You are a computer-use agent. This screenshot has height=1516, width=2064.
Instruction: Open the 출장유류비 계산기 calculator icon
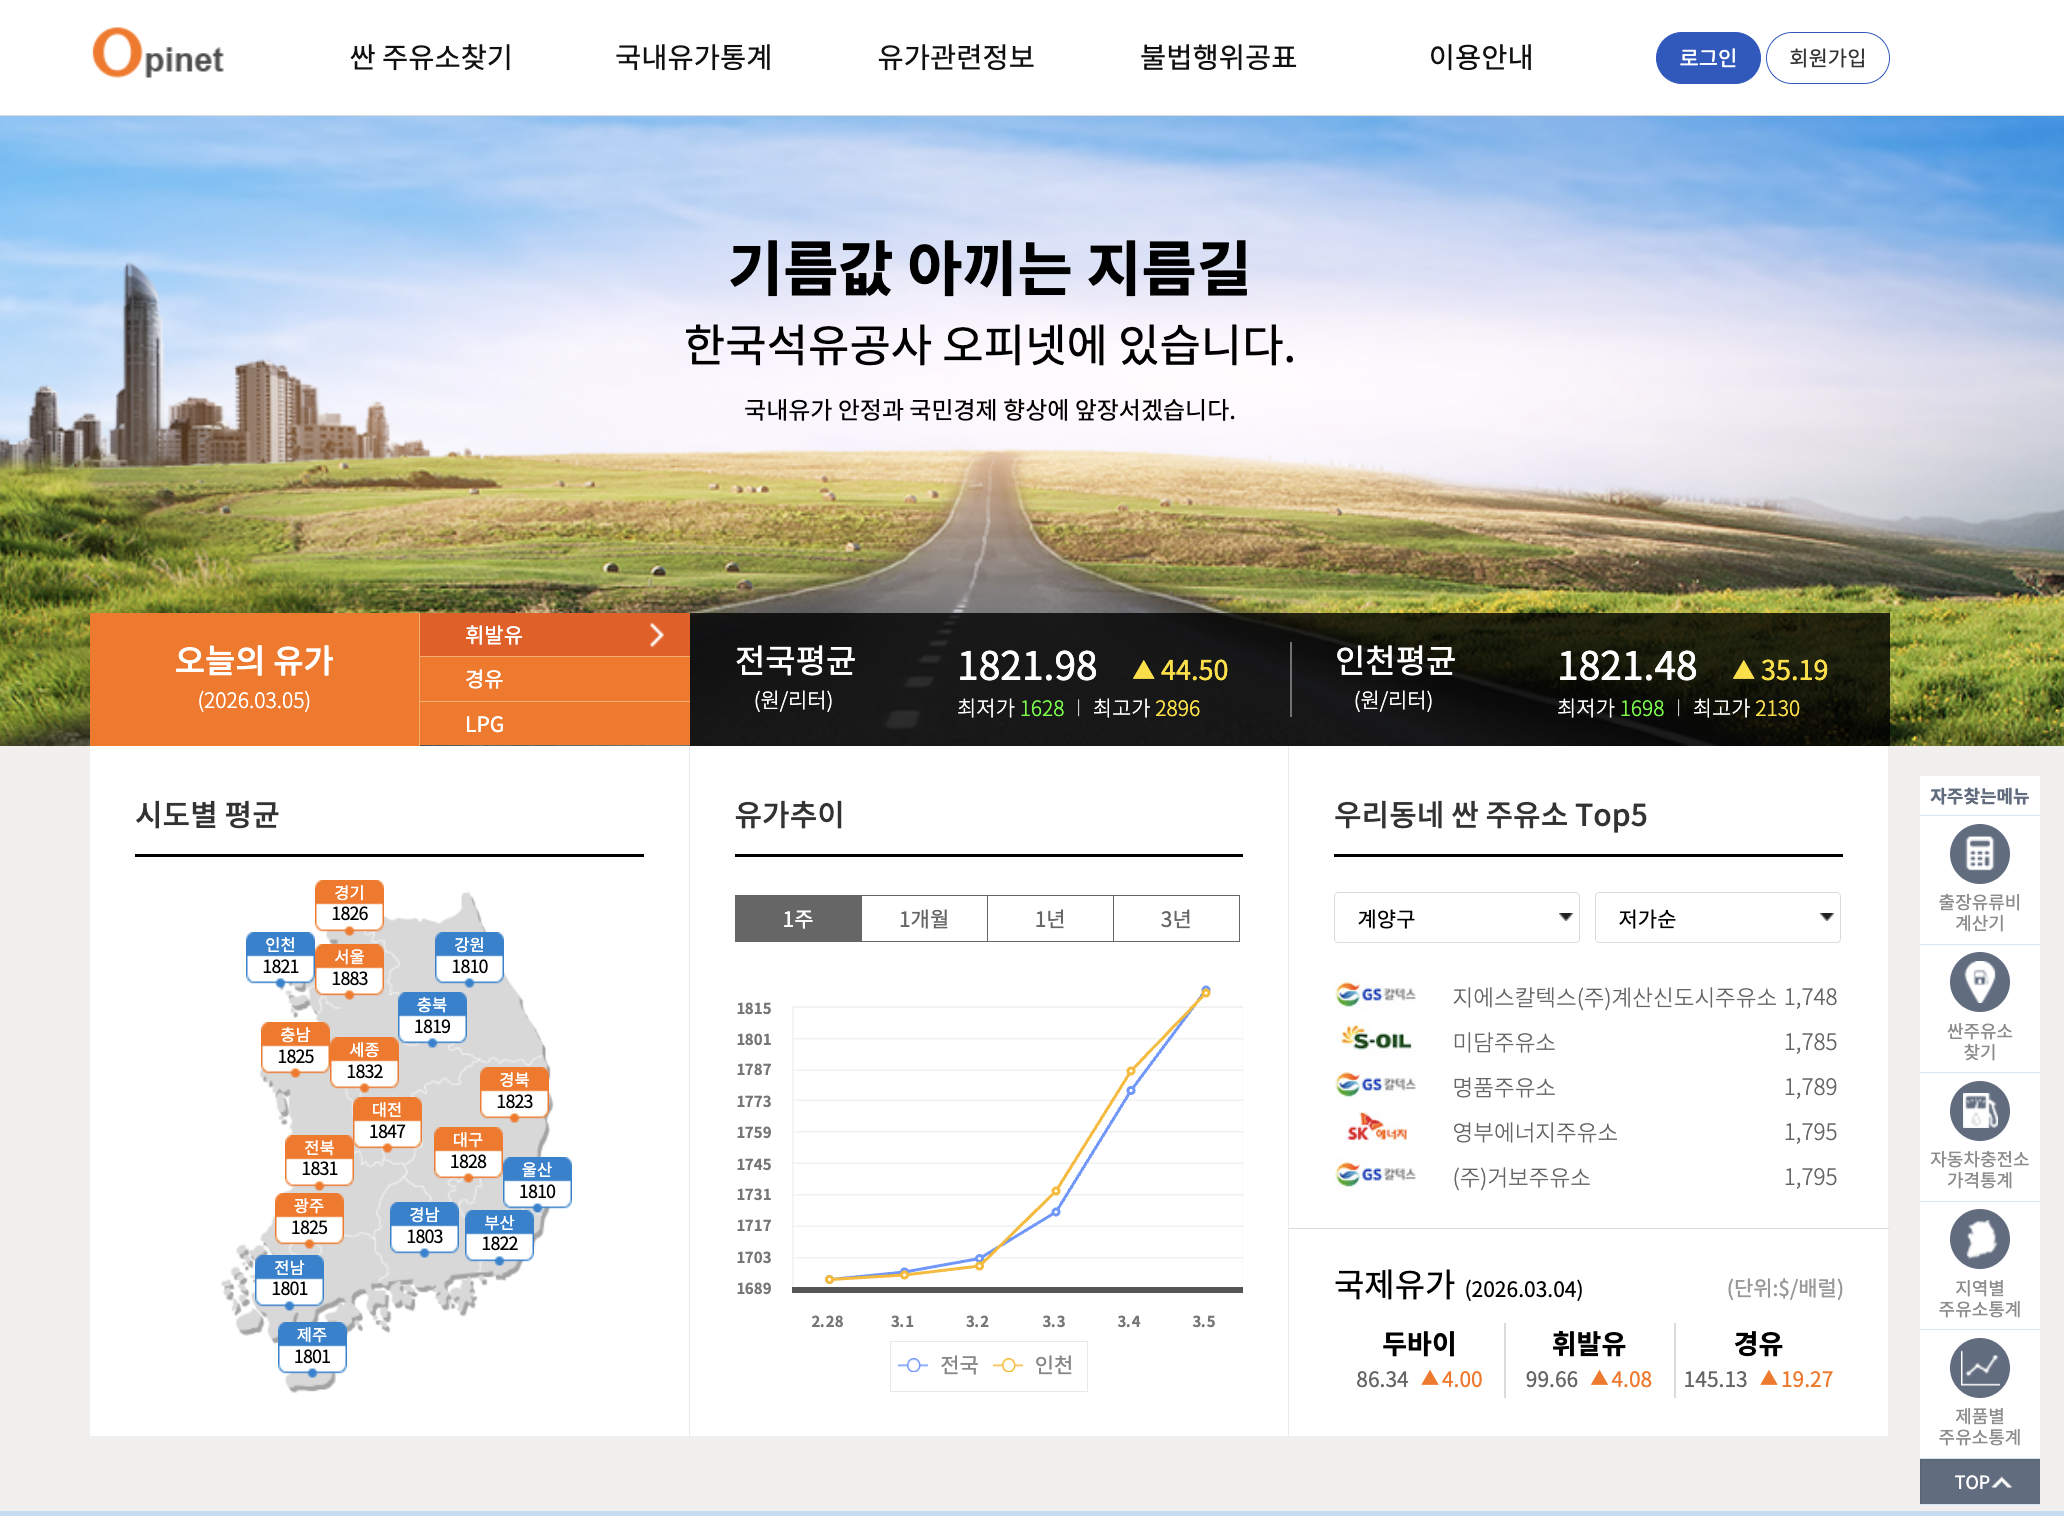coord(1979,854)
